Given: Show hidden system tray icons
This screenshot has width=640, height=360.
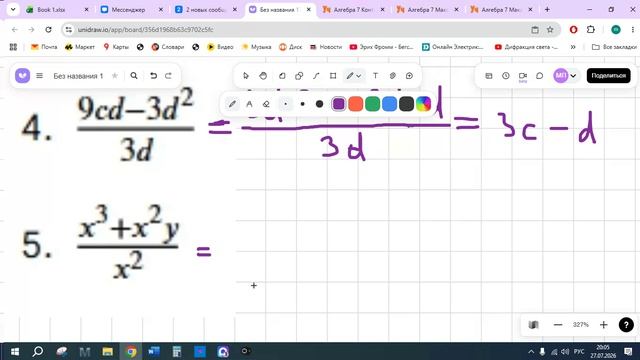Looking at the screenshot, I should pos(531,351).
